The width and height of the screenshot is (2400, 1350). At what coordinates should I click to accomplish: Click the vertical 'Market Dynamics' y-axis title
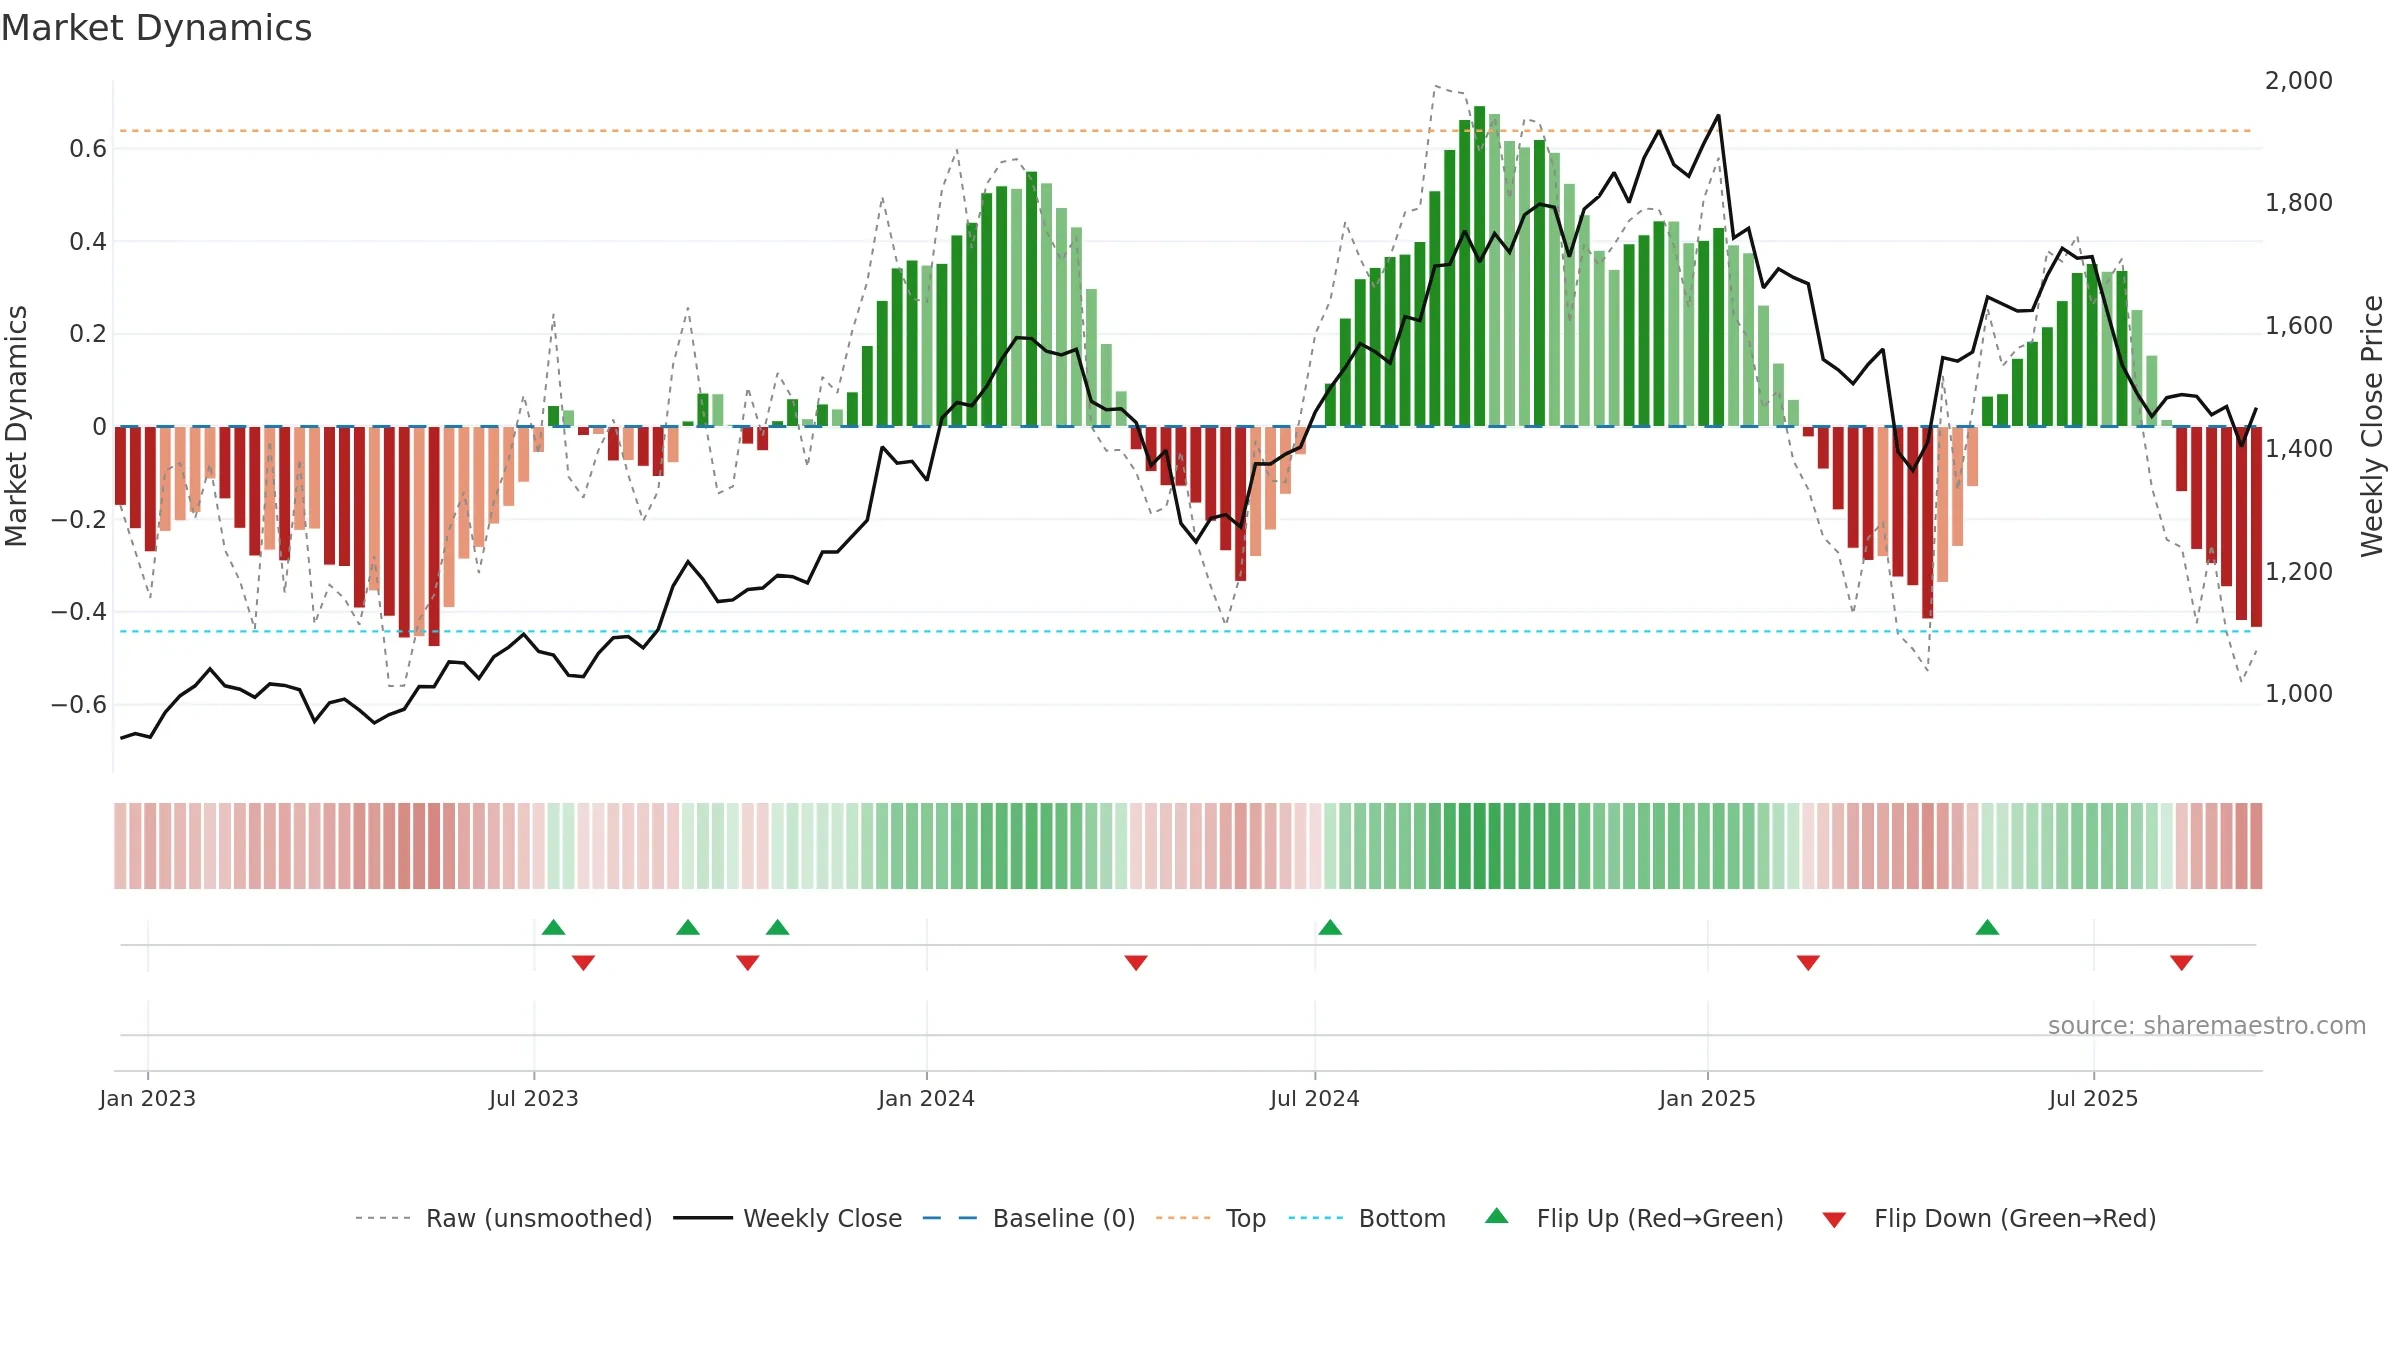click(16, 426)
